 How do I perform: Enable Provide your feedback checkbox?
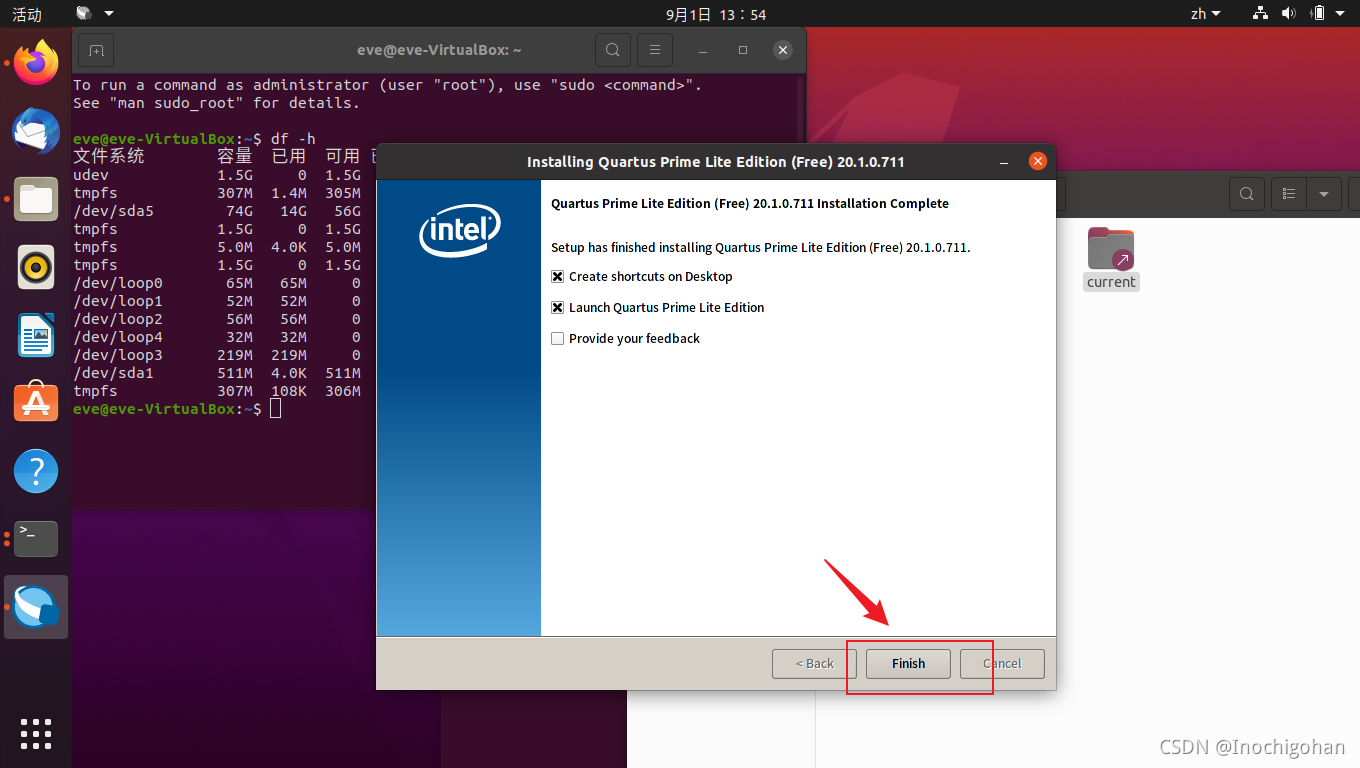tap(558, 338)
